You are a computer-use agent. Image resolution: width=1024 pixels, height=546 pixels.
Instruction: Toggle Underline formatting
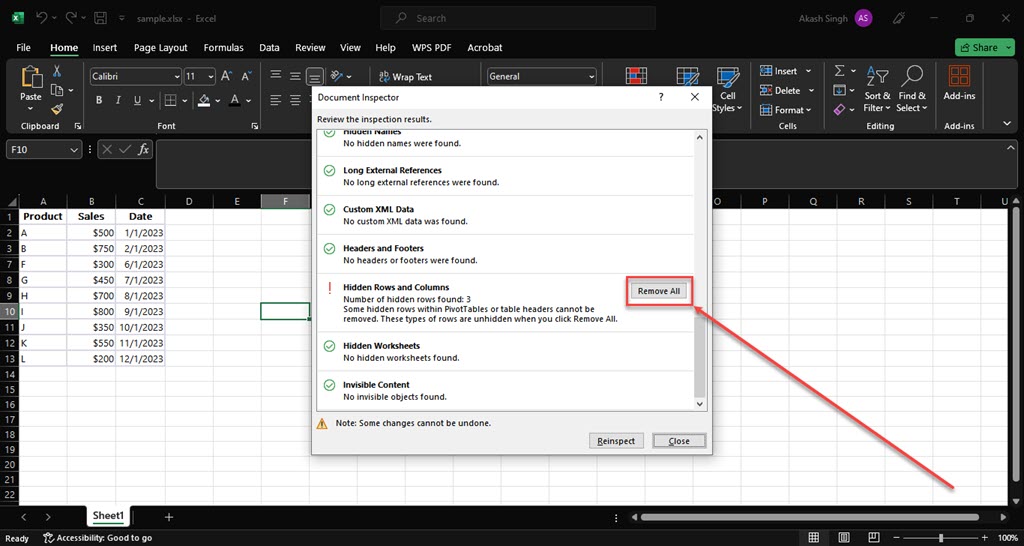coord(137,100)
